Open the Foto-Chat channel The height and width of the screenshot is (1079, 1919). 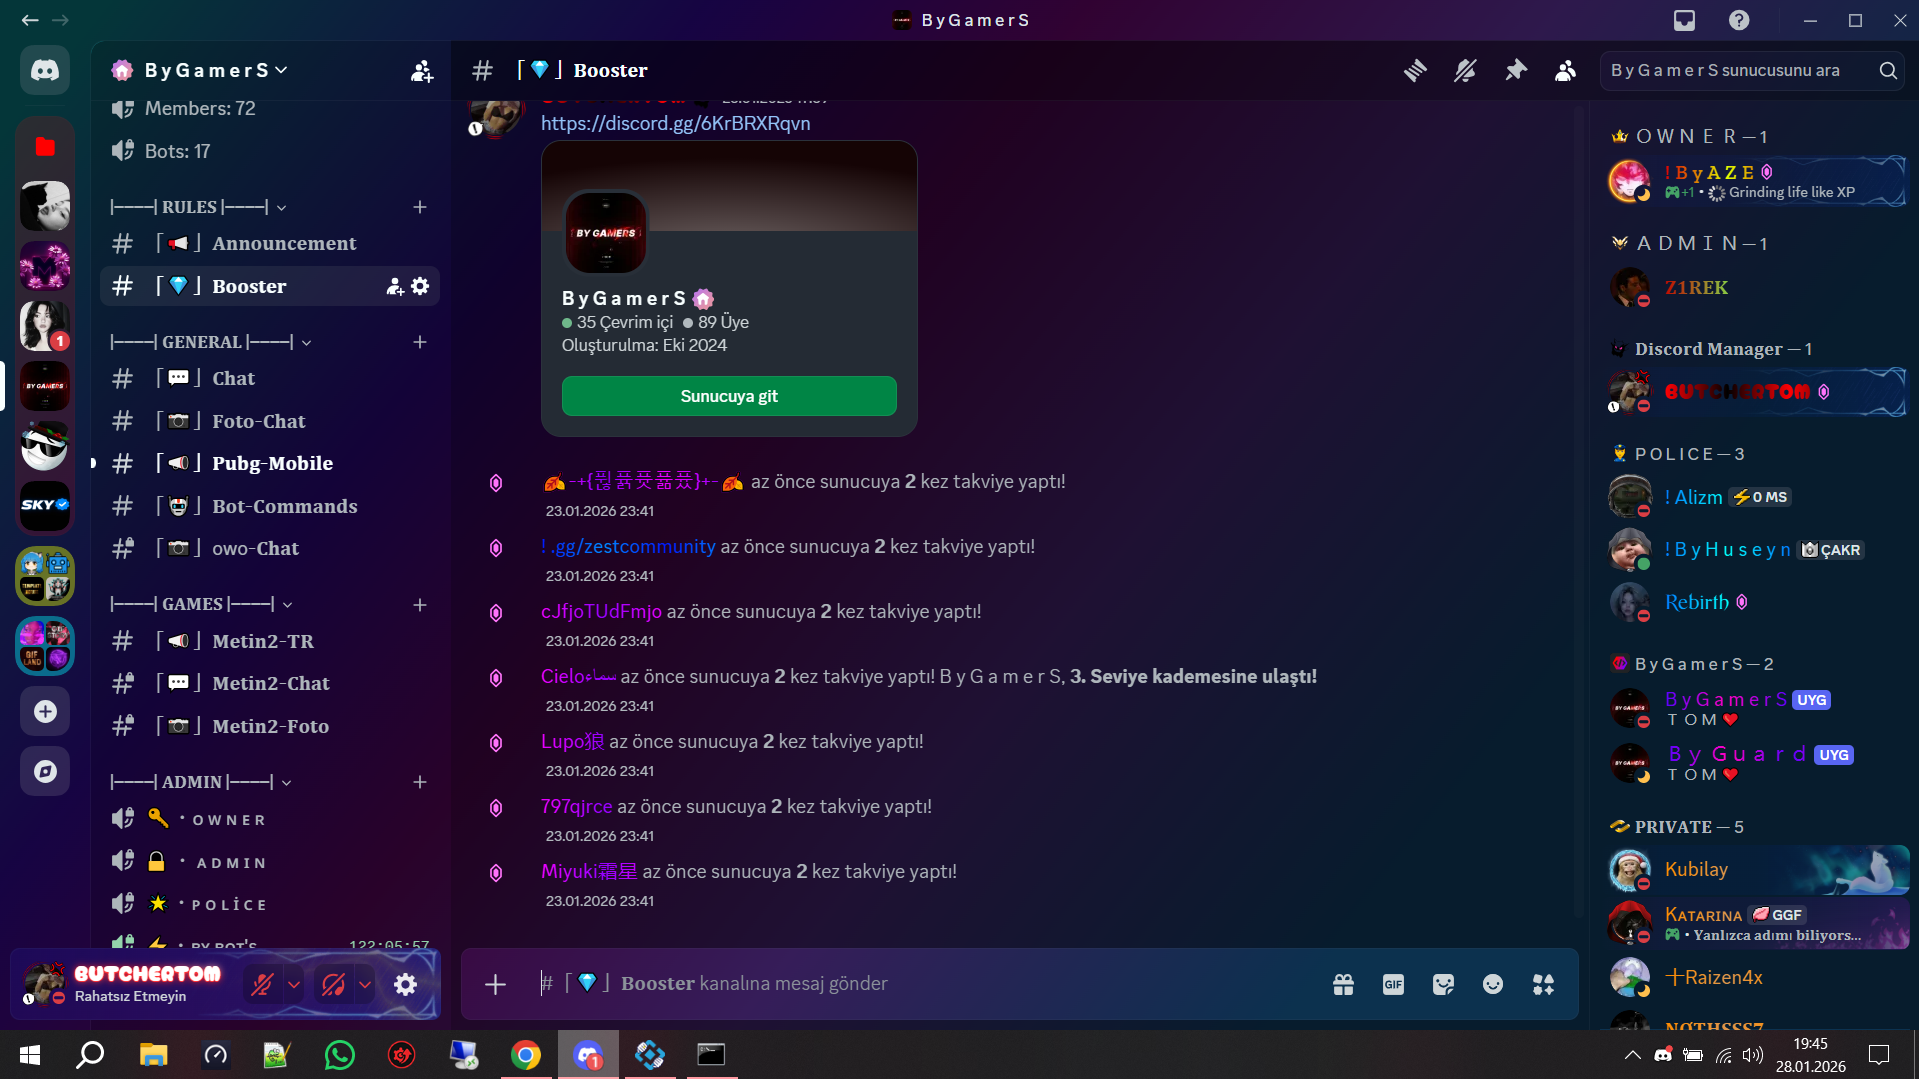coord(270,421)
